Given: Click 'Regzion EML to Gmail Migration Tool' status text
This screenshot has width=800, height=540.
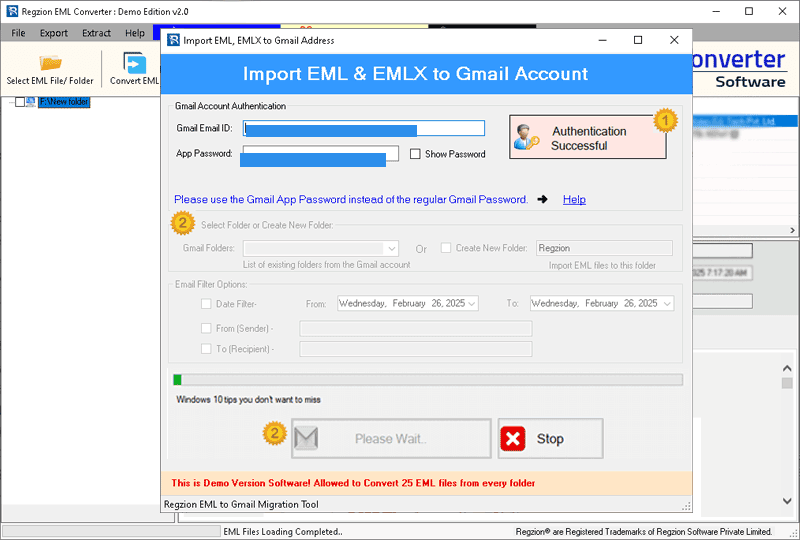Looking at the screenshot, I should [241, 504].
